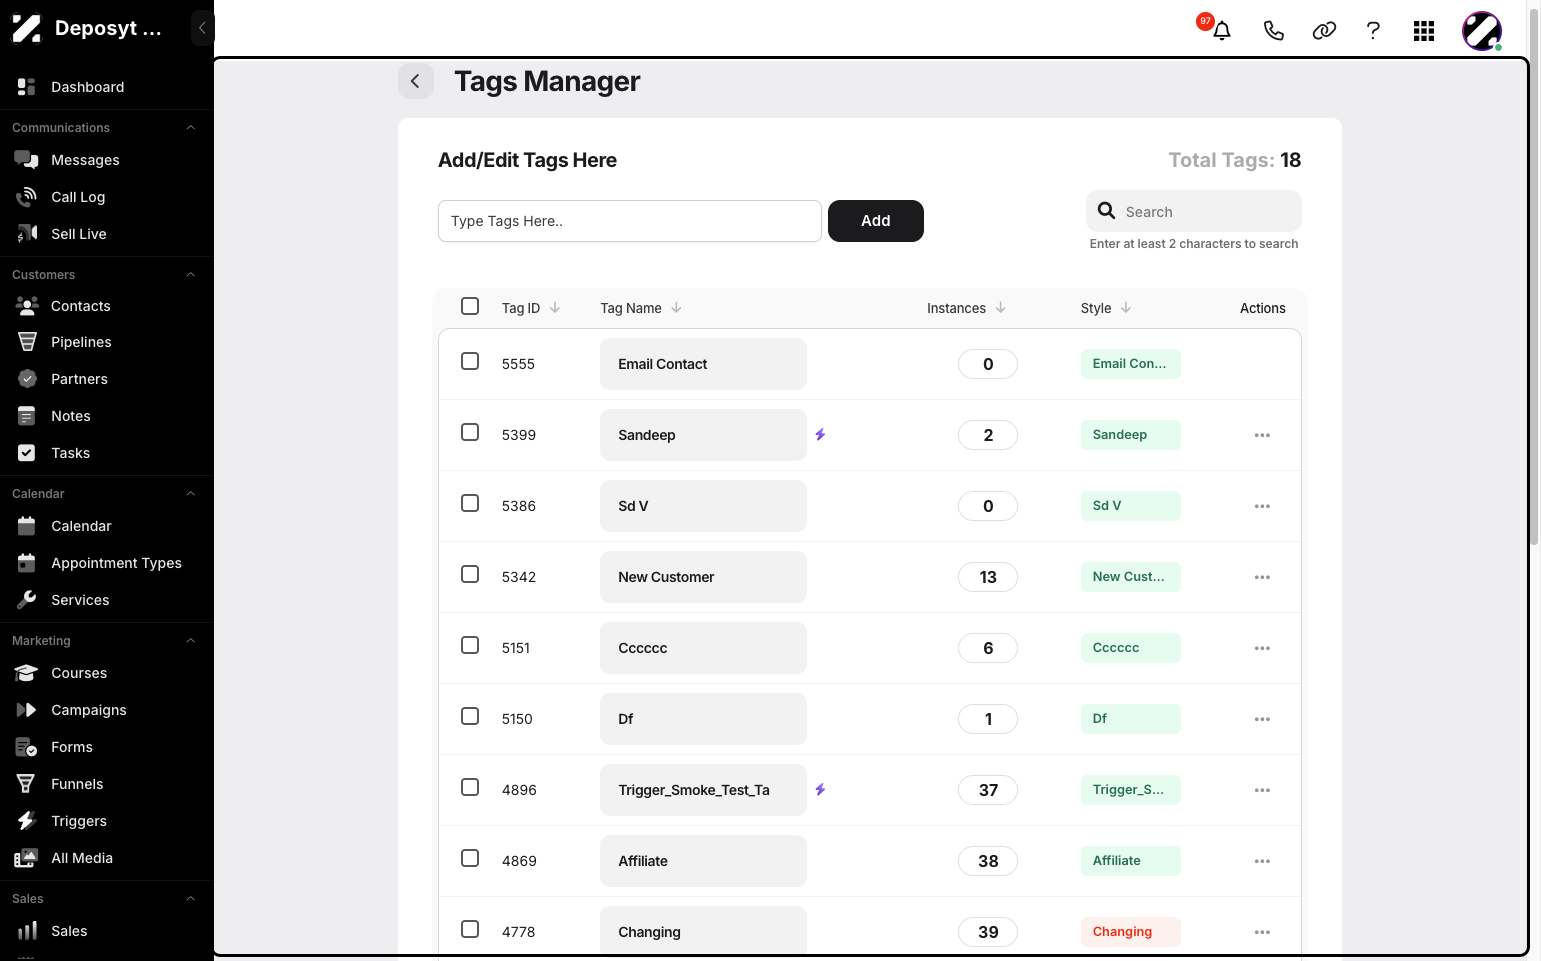Collapse the Calendar sidebar section
Viewport: 1541px width, 961px height.
(x=190, y=493)
